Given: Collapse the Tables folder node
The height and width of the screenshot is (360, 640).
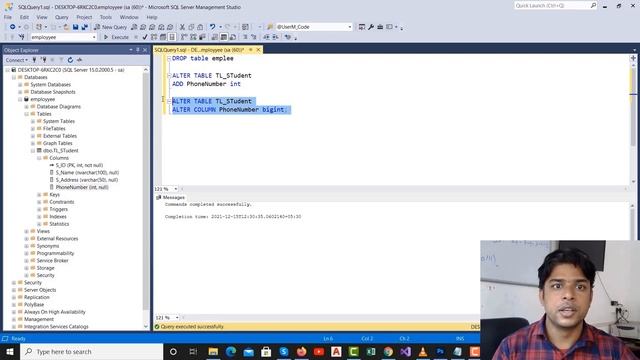Looking at the screenshot, I should (27, 114).
